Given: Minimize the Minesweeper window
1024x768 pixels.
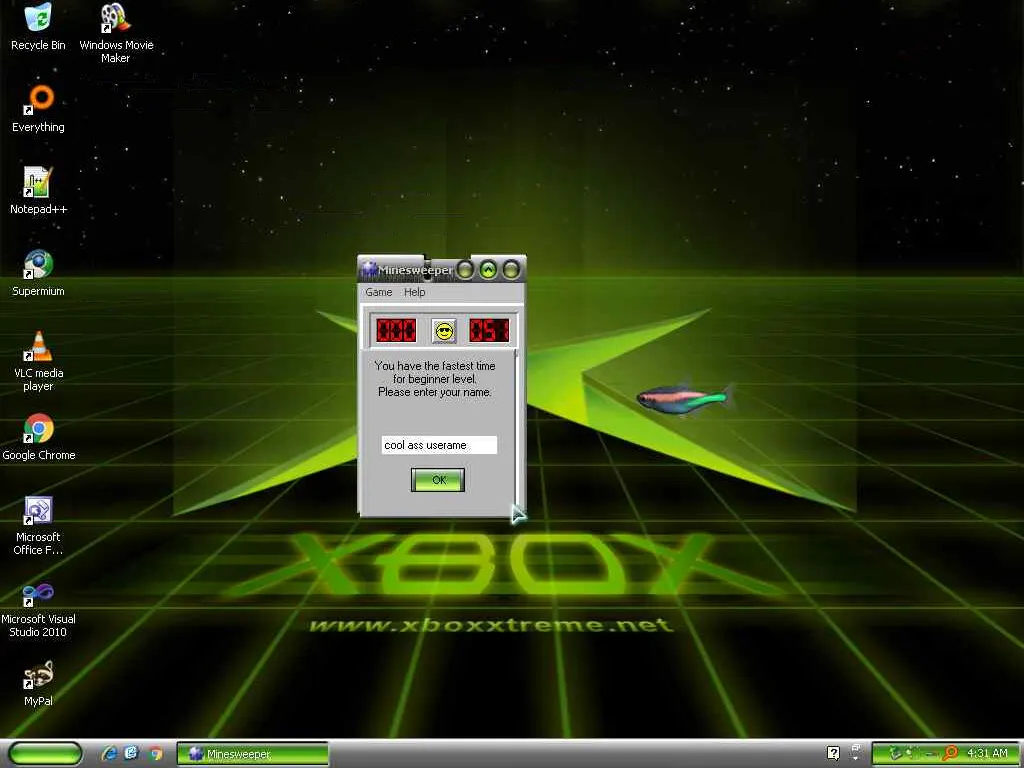Looking at the screenshot, I should [x=465, y=269].
